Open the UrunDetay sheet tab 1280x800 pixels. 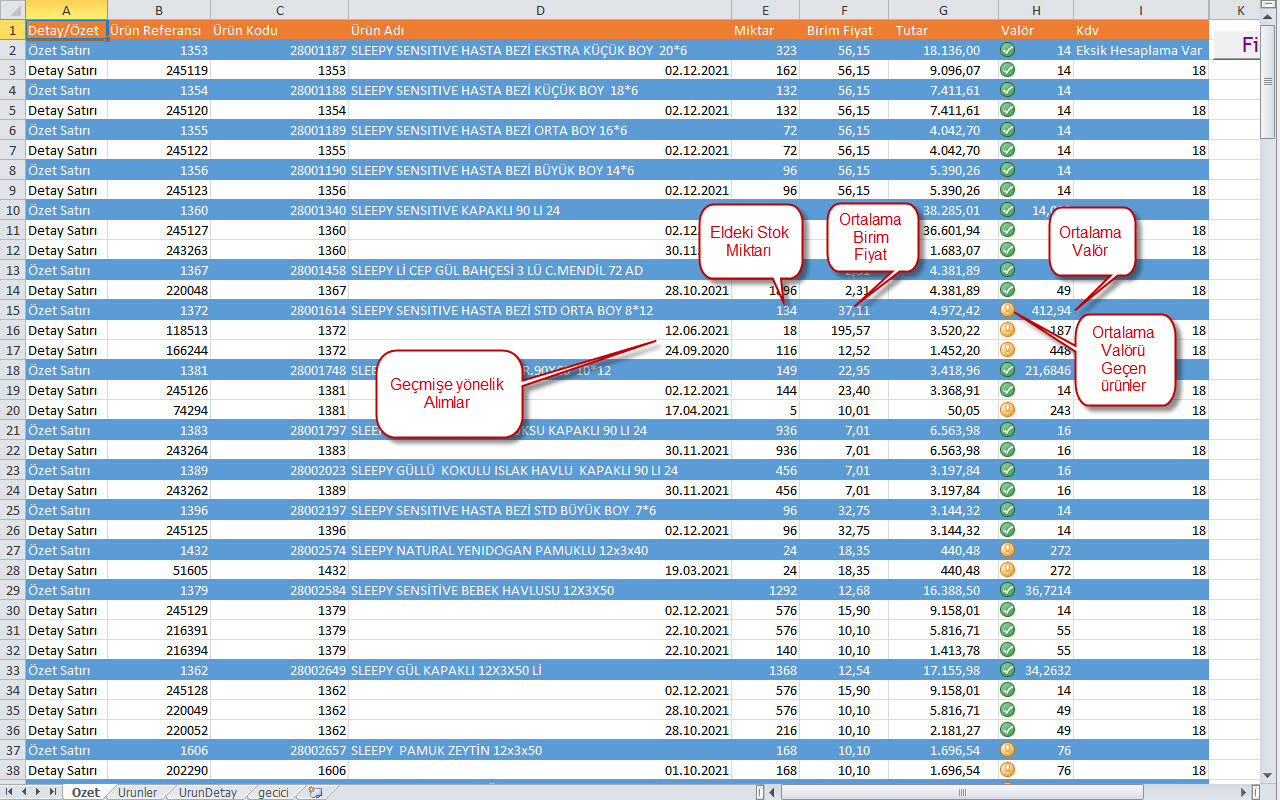coord(208,792)
